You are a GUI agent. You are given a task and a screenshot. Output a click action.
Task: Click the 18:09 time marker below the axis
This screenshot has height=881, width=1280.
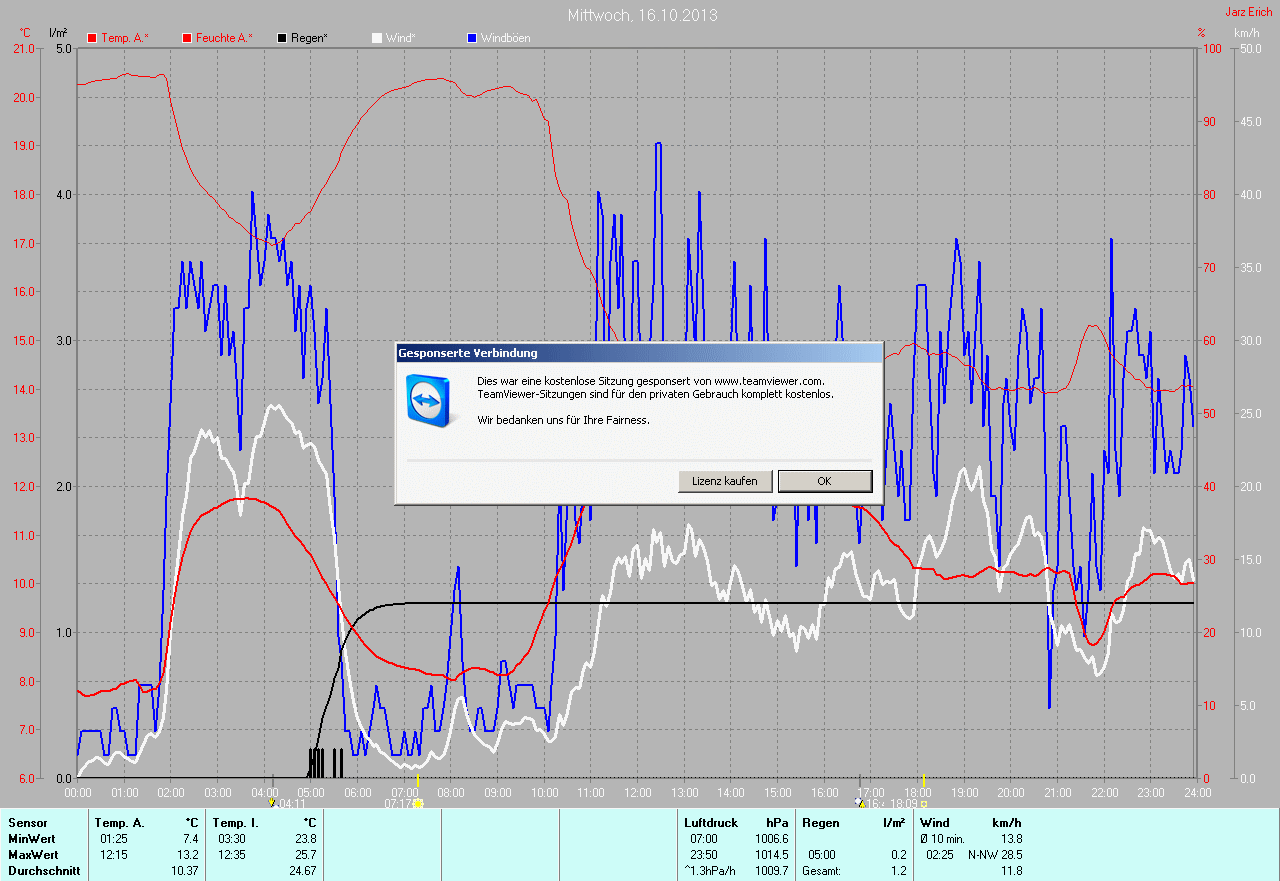(x=904, y=803)
